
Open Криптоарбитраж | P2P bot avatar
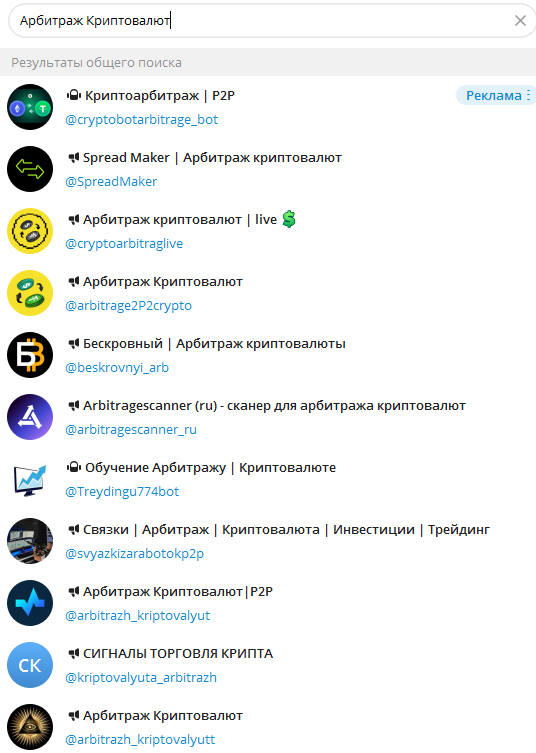point(30,107)
